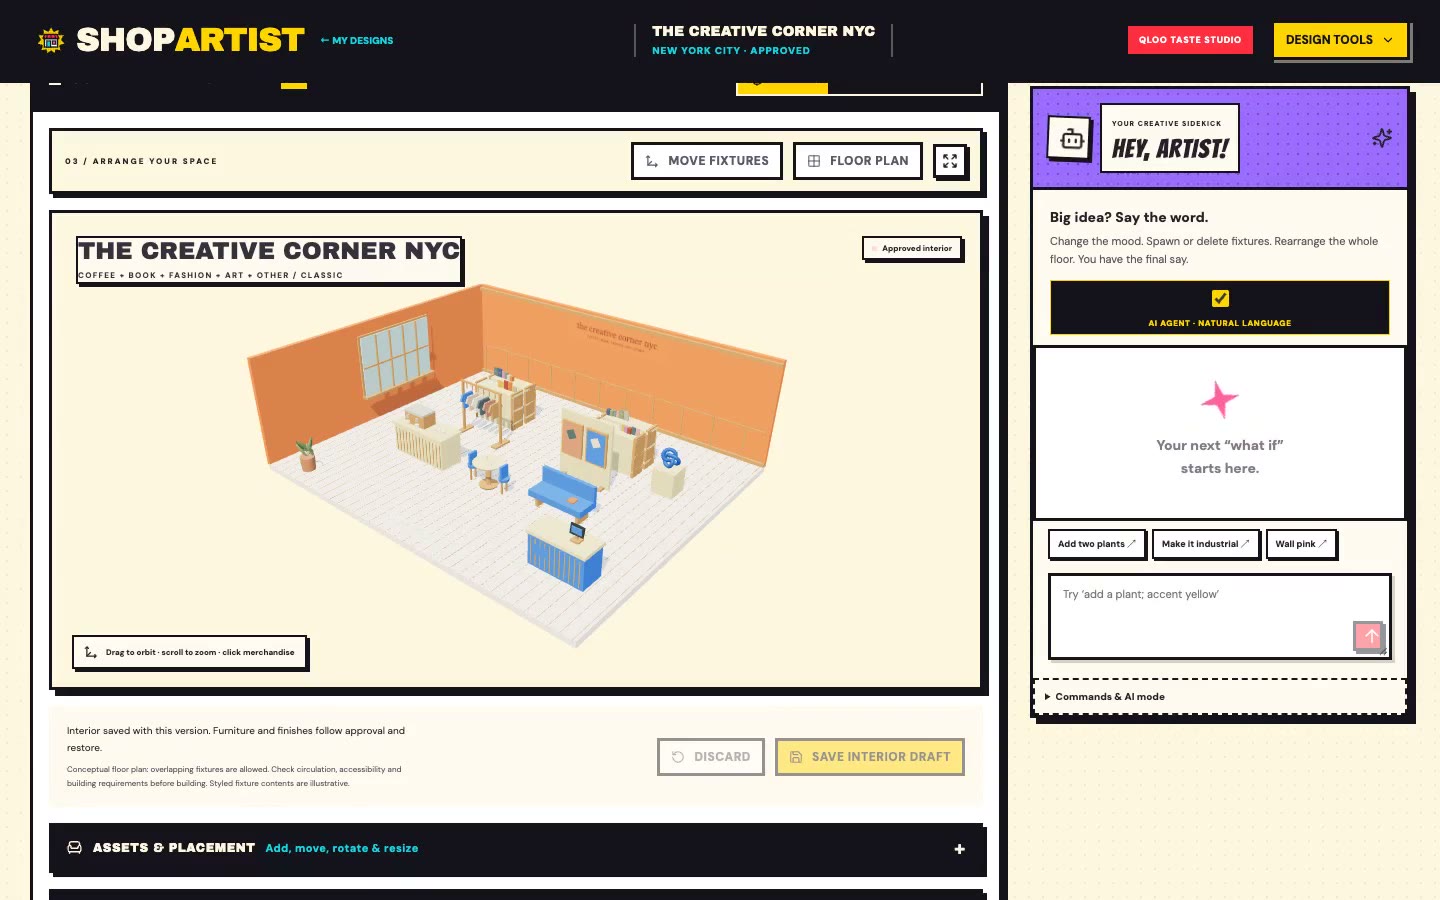The width and height of the screenshot is (1440, 900).
Task: Open the fullscreen expand icon button
Action: point(950,161)
